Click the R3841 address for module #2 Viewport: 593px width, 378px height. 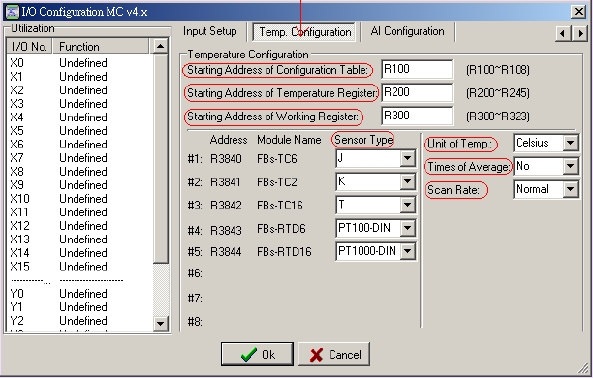pyautogui.click(x=226, y=182)
